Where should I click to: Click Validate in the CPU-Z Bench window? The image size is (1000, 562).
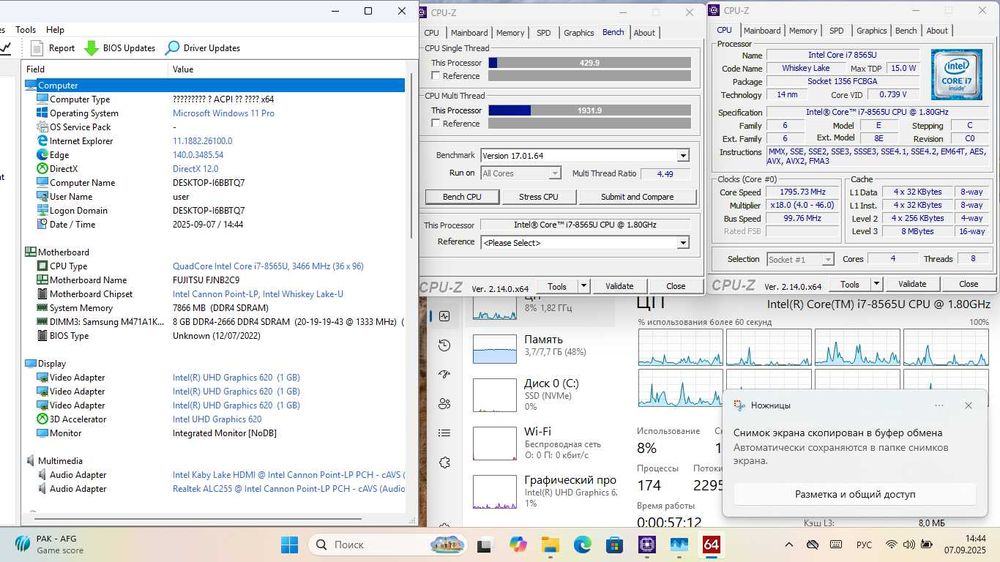(x=619, y=286)
